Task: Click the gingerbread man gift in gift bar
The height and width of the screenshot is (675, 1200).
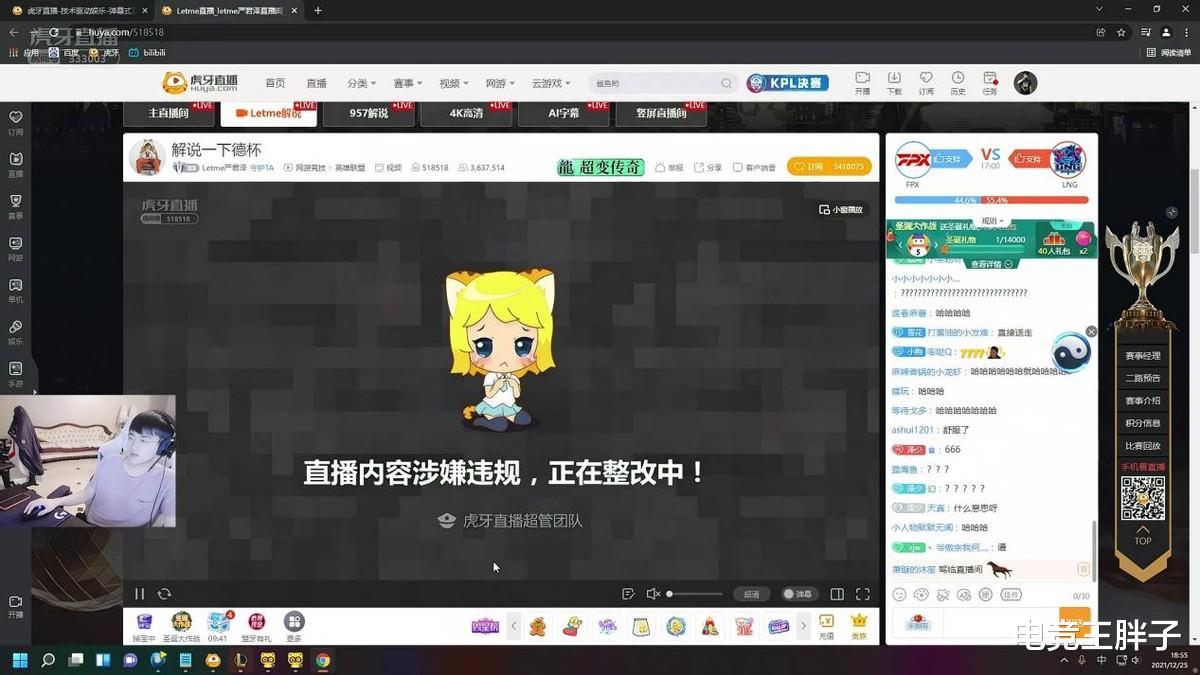Action: [538, 627]
